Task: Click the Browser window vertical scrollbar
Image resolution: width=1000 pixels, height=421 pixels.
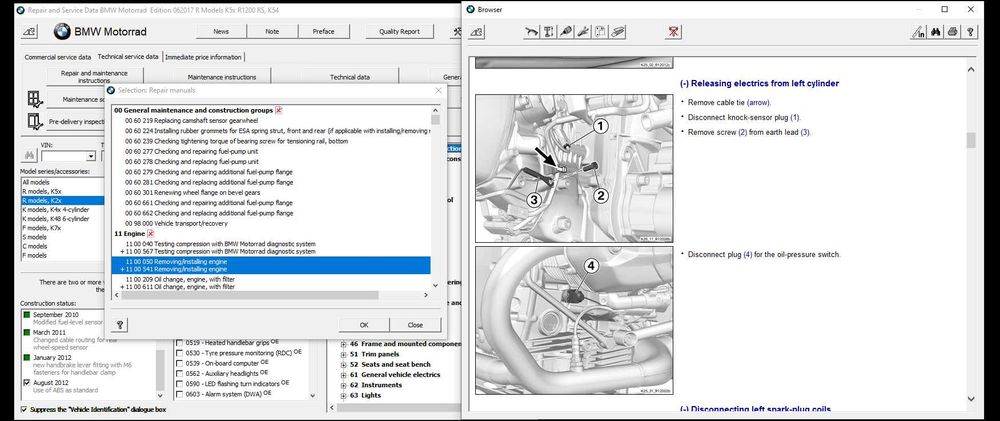Action: (970, 140)
